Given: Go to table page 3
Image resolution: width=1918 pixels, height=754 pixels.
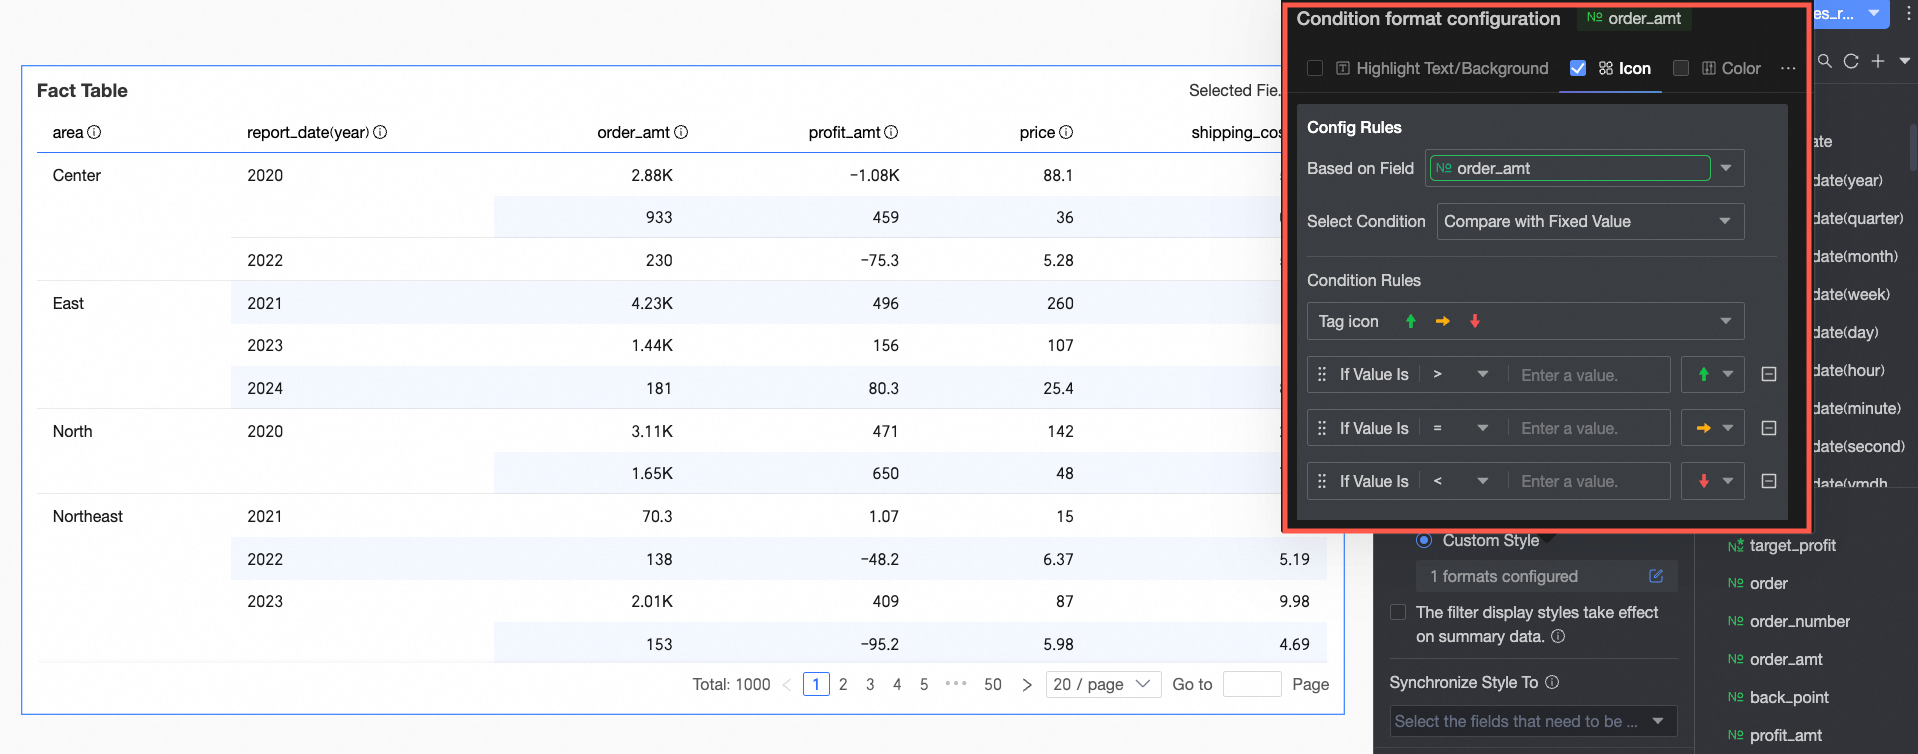Looking at the screenshot, I should click(870, 684).
